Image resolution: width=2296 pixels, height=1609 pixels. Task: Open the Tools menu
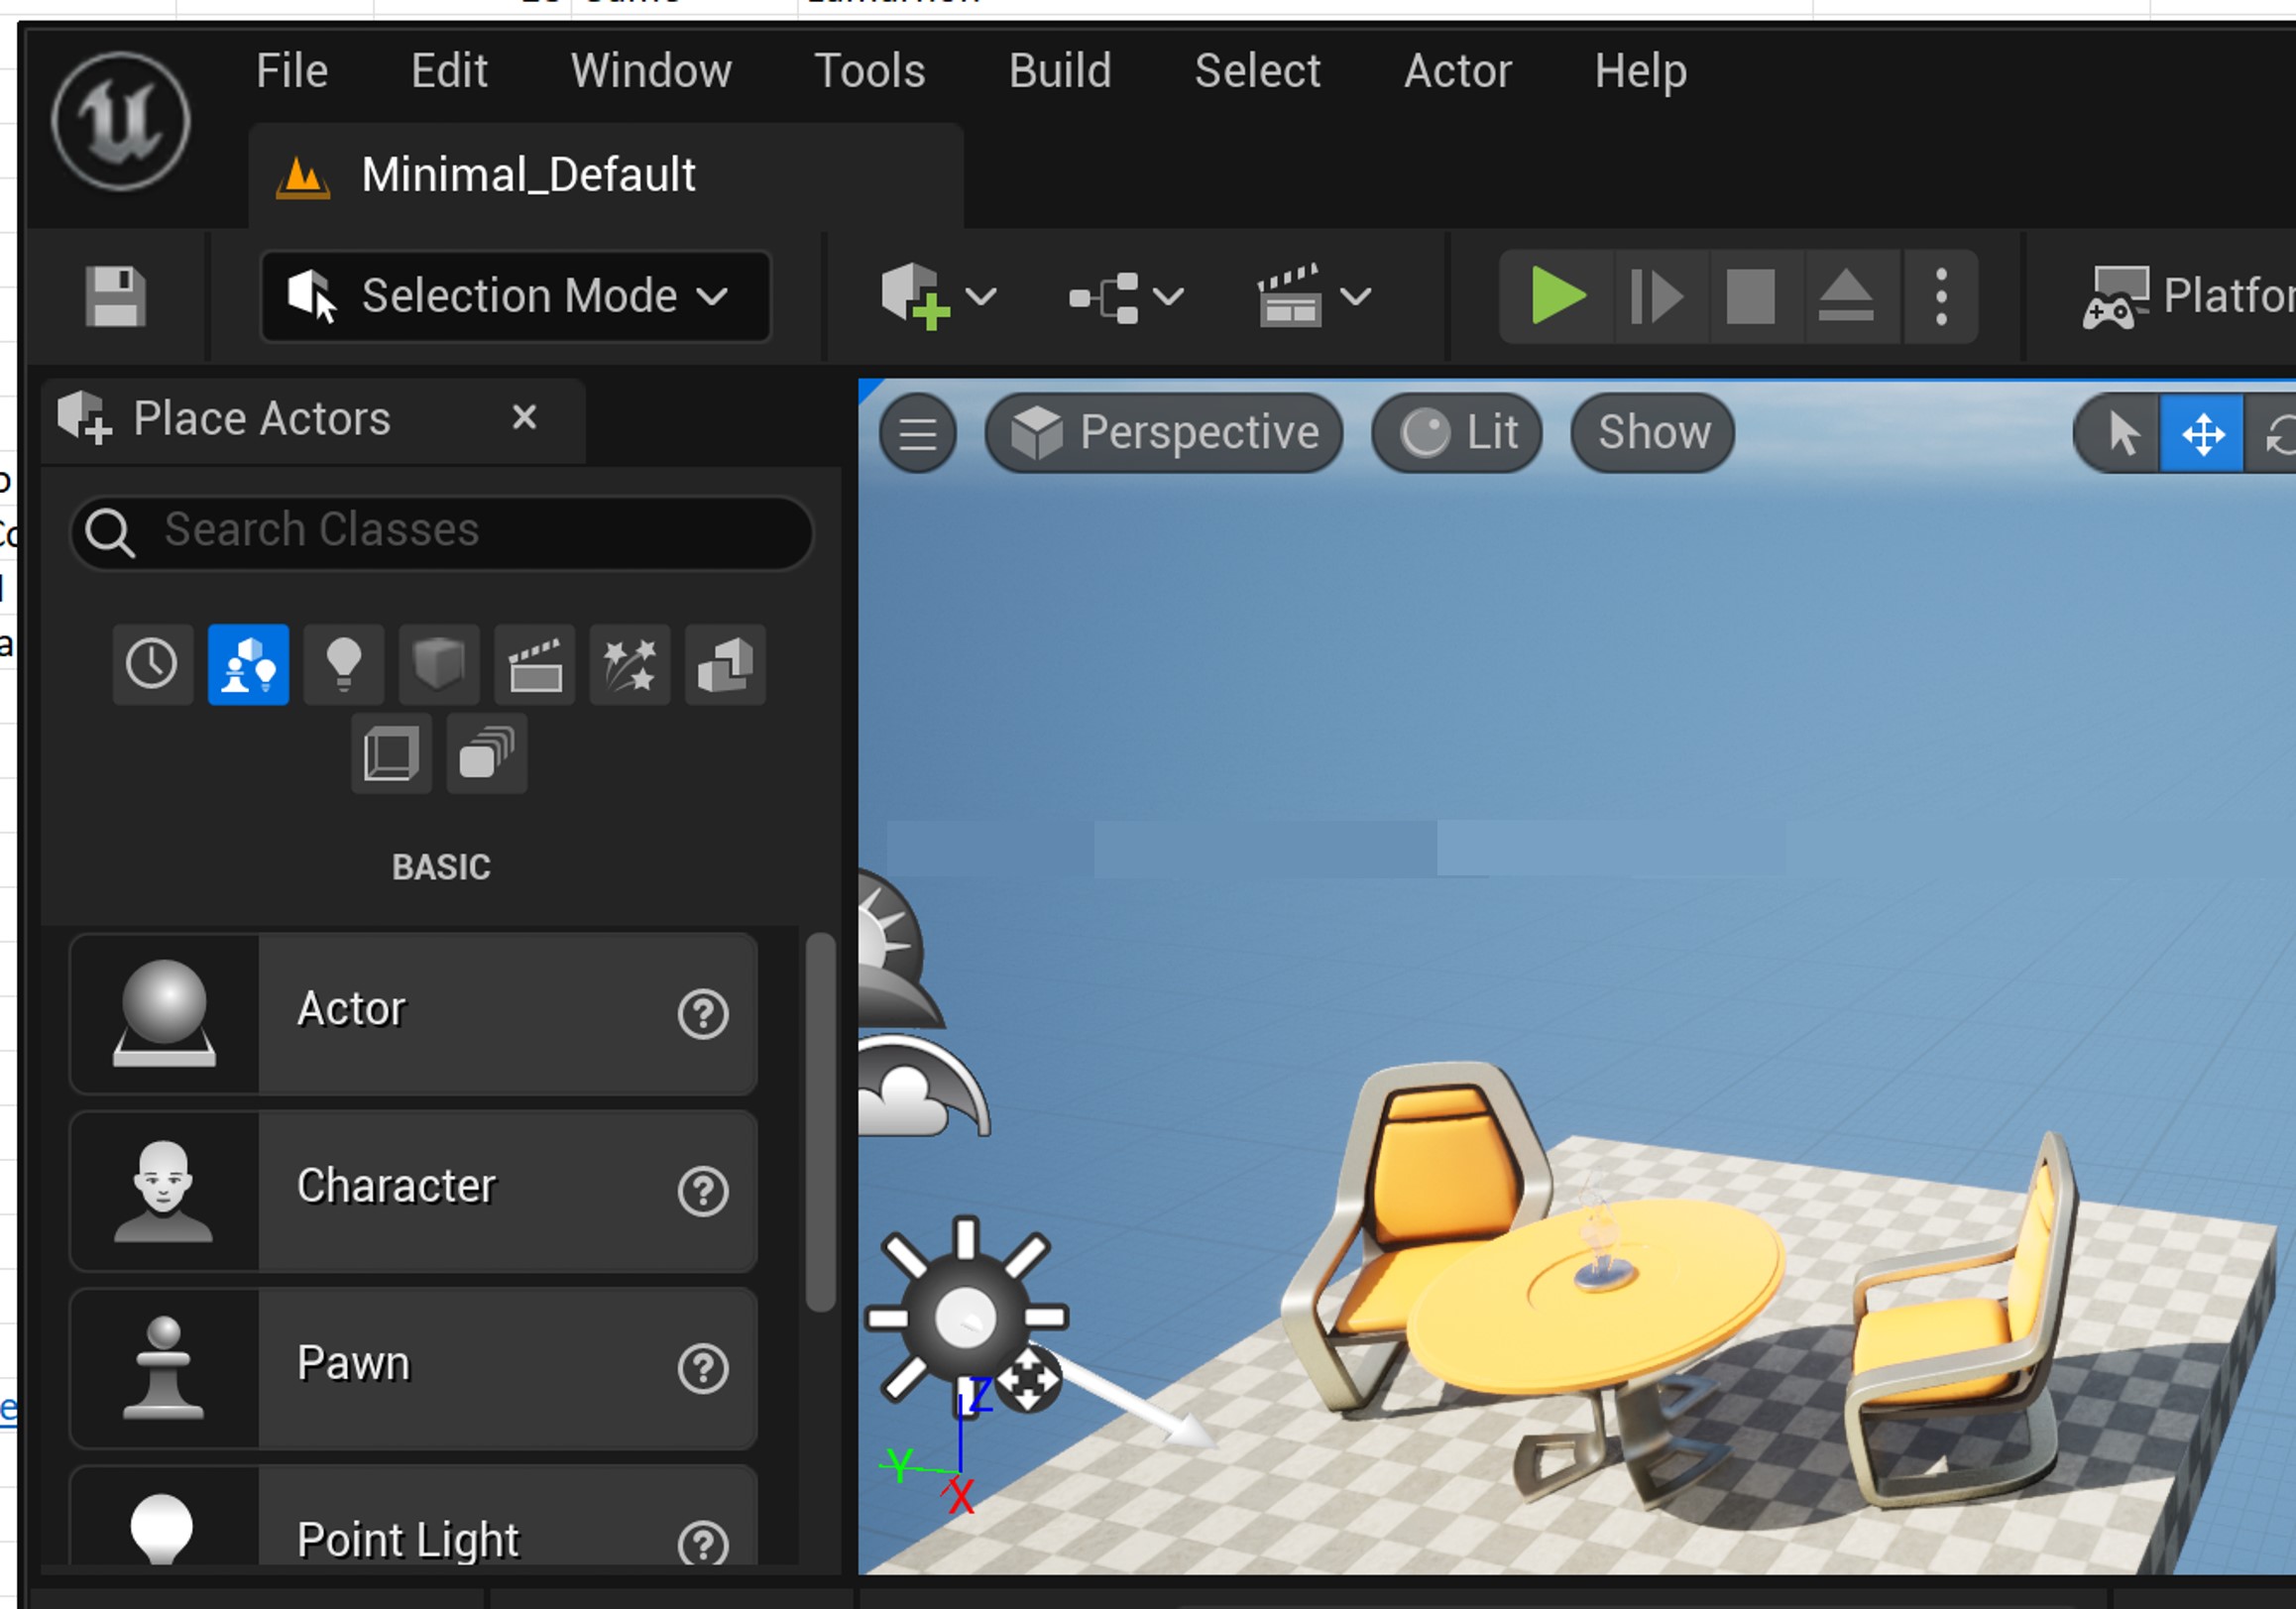[869, 71]
